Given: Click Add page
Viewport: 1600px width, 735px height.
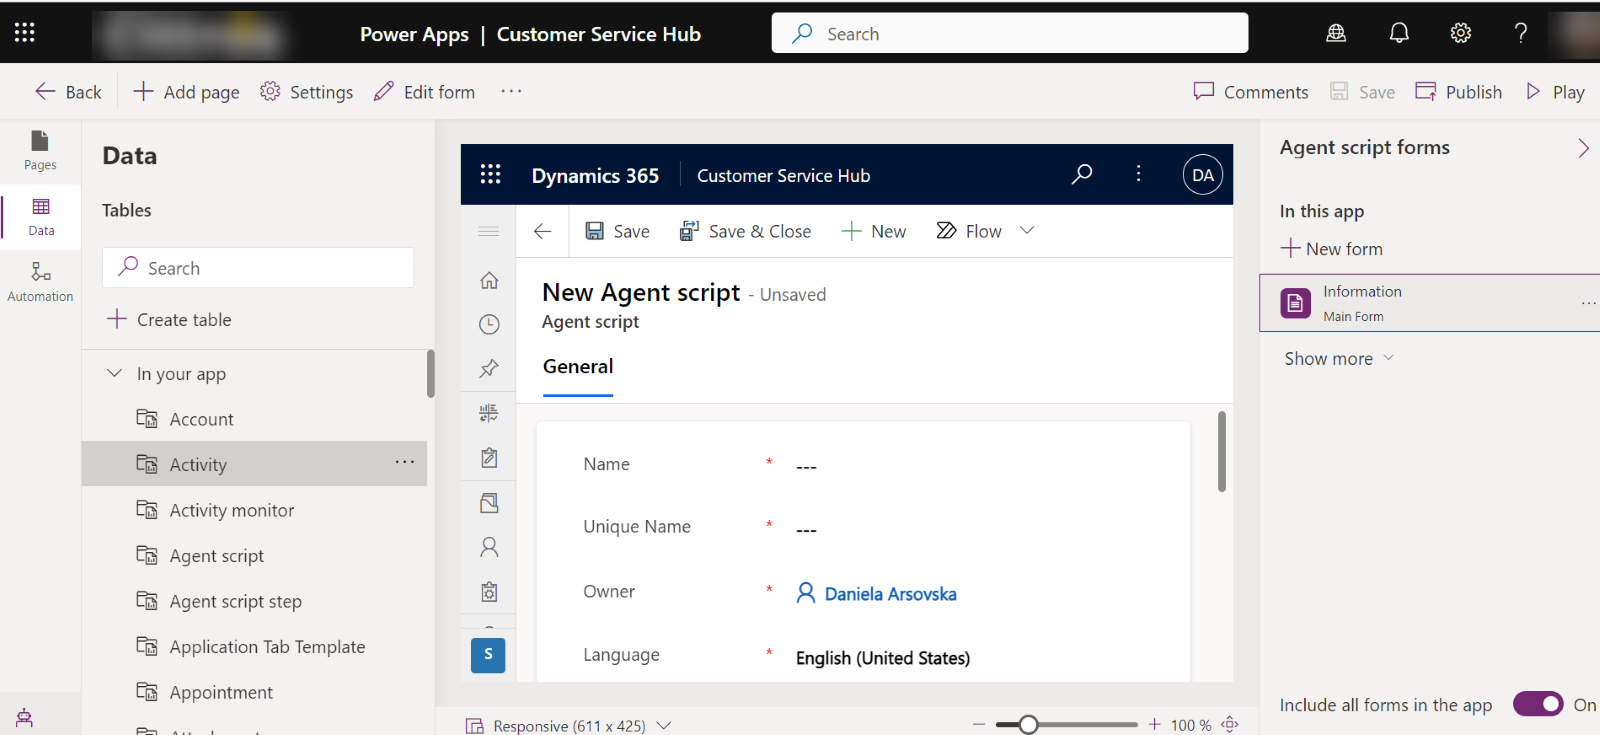Looking at the screenshot, I should (x=186, y=92).
